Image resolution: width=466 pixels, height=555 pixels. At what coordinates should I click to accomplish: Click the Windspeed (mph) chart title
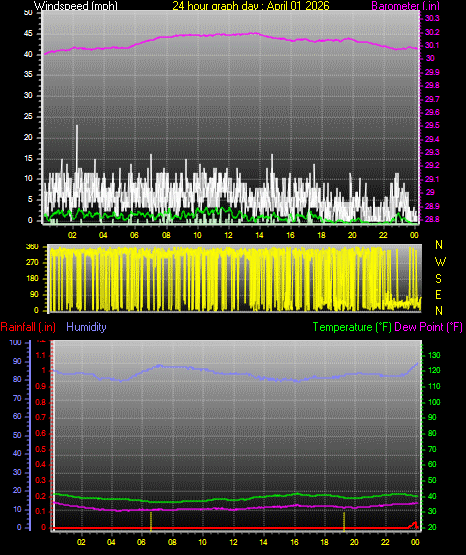[x=75, y=6]
